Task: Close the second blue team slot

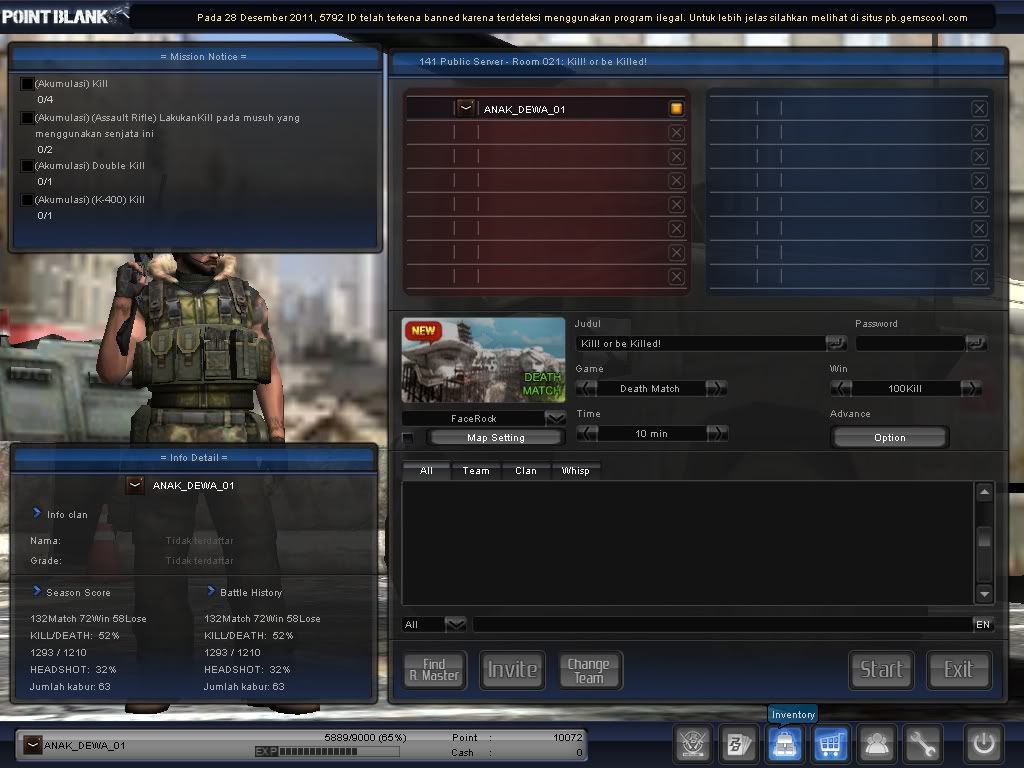Action: (x=979, y=133)
